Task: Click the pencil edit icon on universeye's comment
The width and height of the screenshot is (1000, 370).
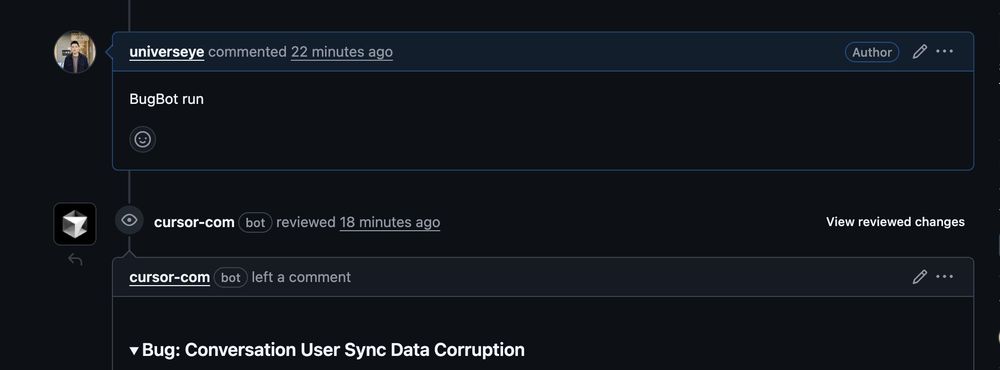Action: tap(919, 52)
